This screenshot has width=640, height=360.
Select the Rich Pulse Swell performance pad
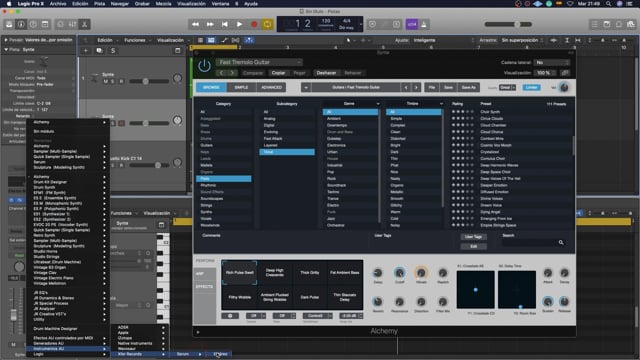click(240, 272)
